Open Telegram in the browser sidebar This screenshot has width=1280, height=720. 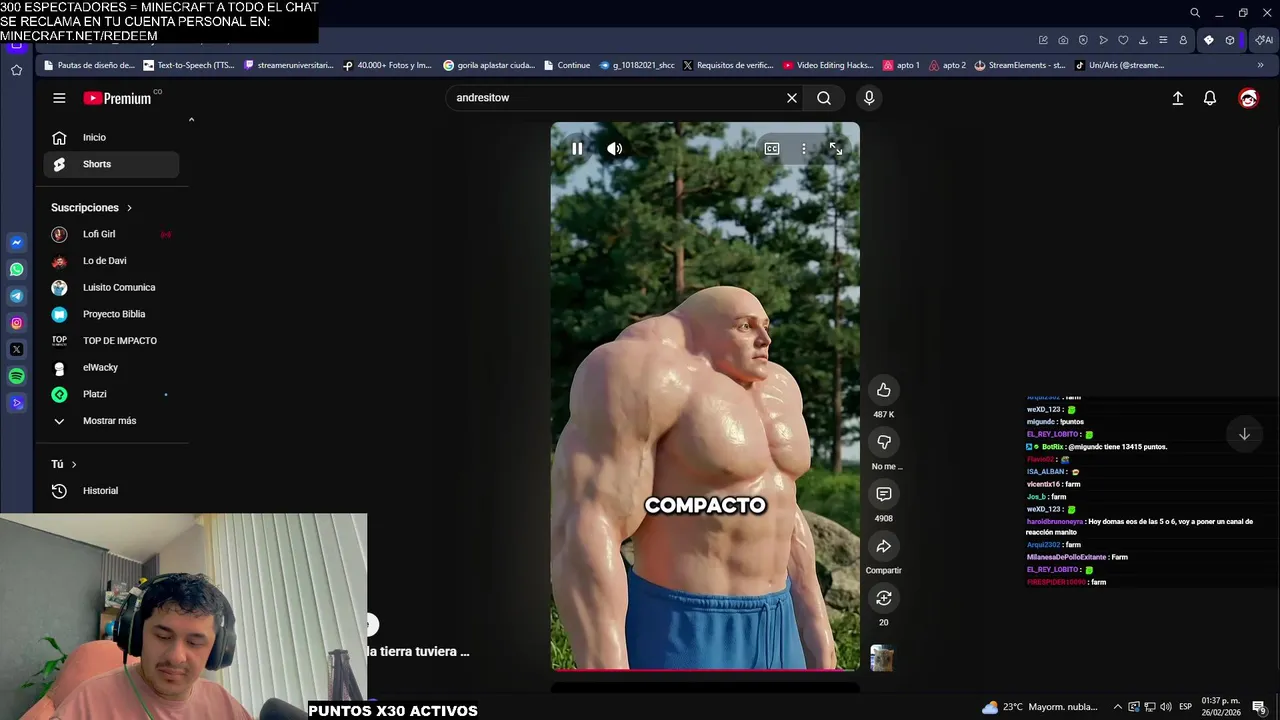[17, 296]
